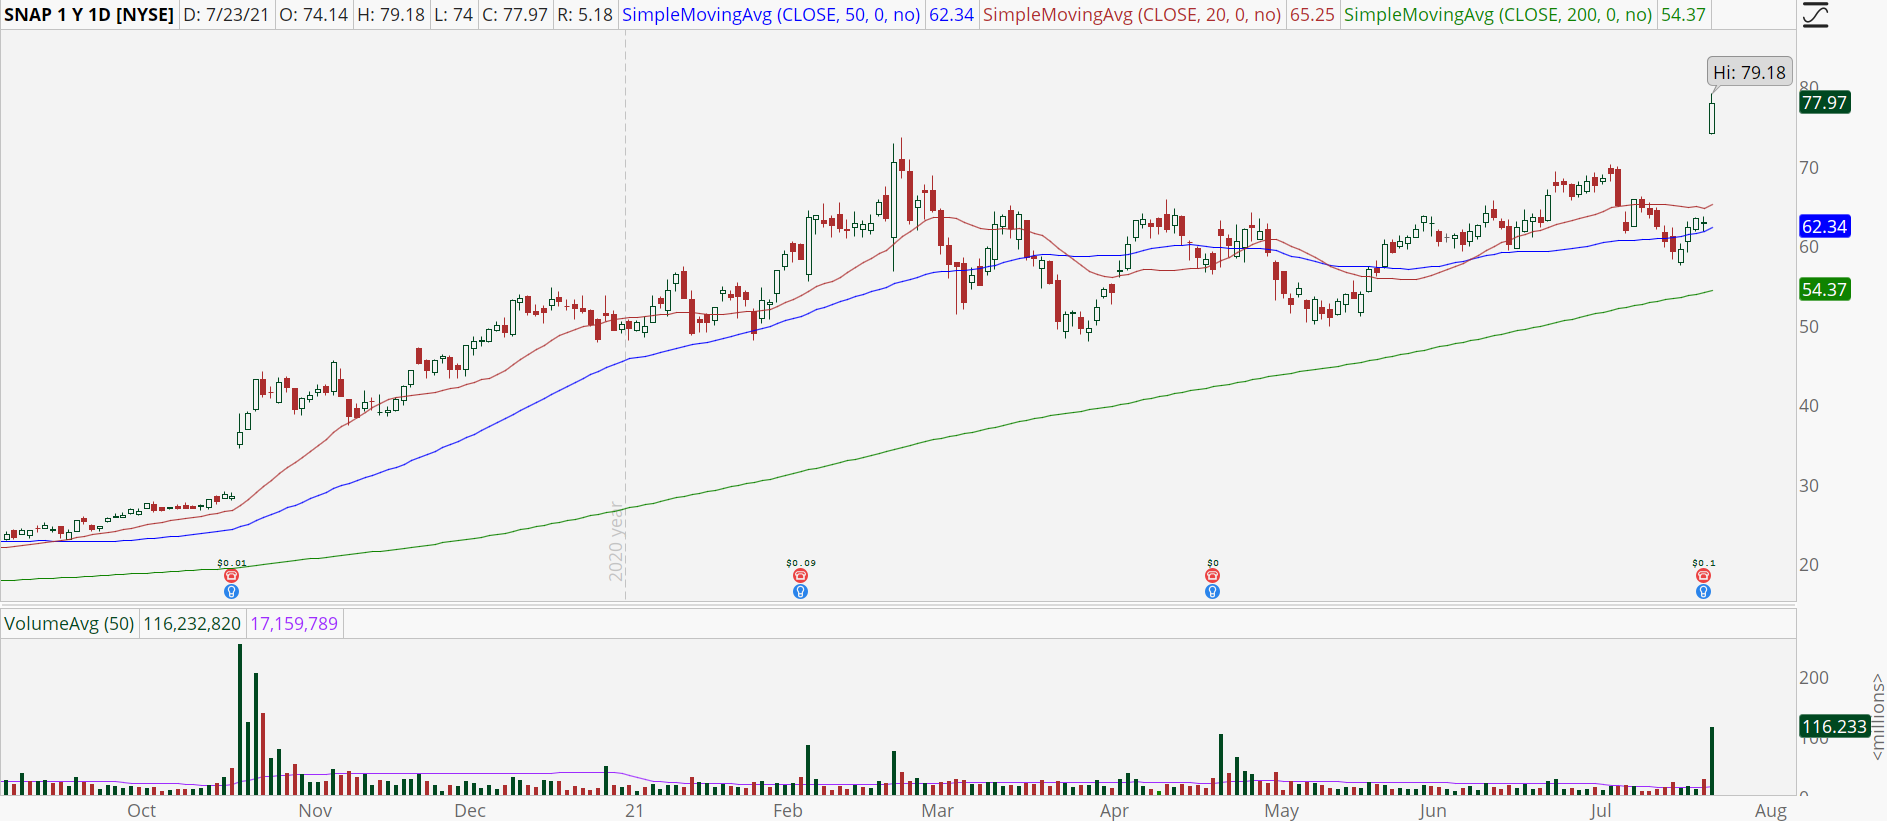1887x821 pixels.
Task: Click the 40 price axis tick
Action: click(x=1809, y=406)
